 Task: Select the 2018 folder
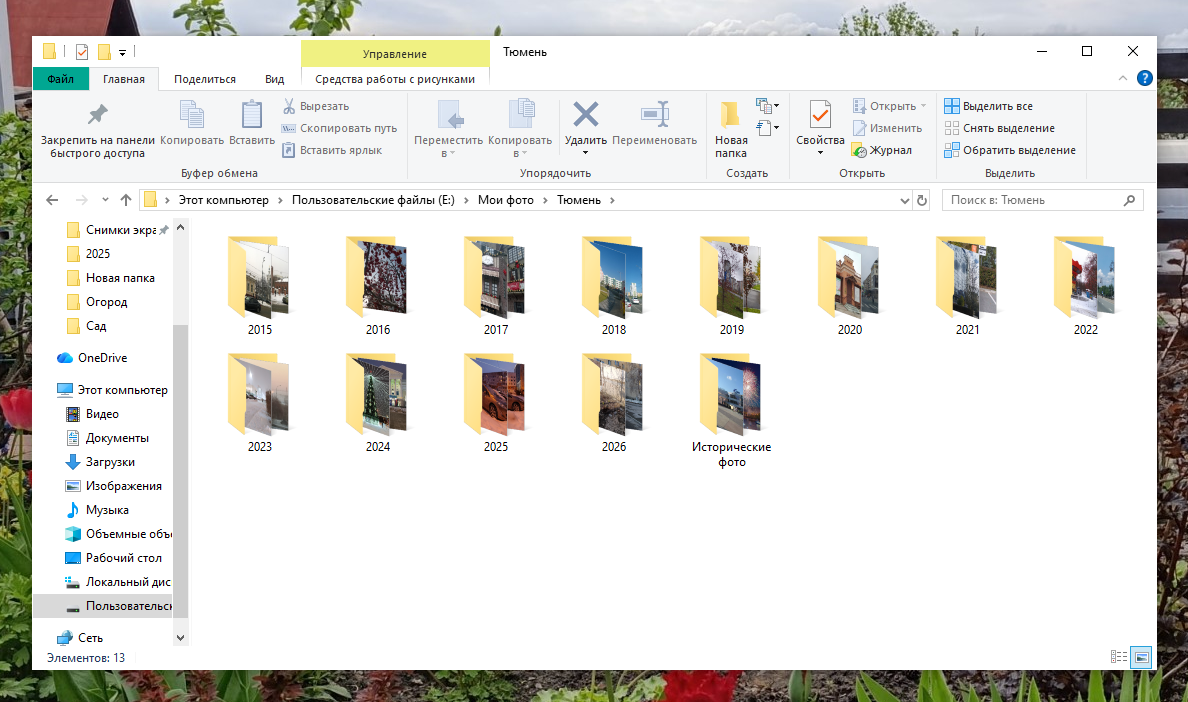[614, 286]
